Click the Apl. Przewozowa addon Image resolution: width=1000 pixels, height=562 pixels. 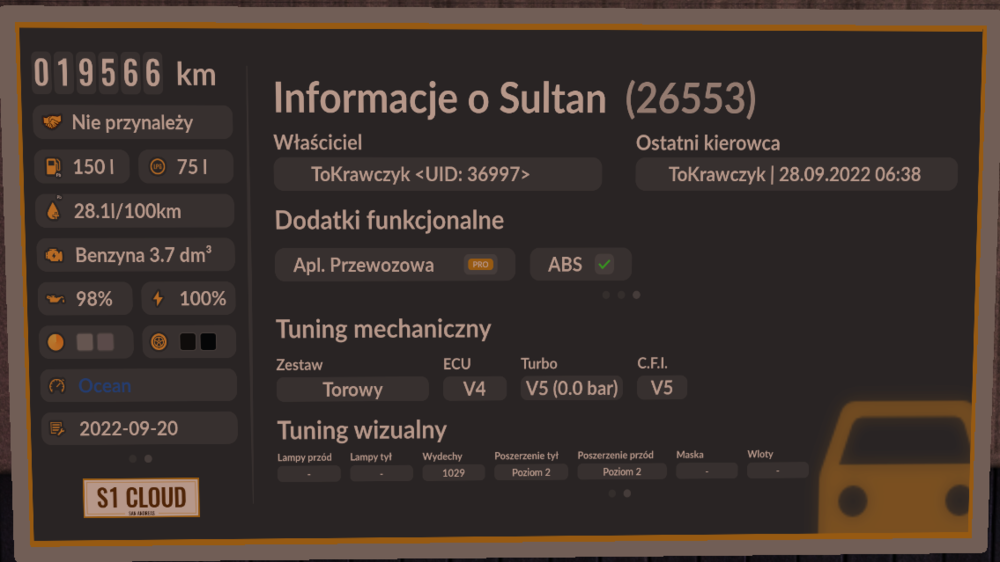click(x=395, y=265)
